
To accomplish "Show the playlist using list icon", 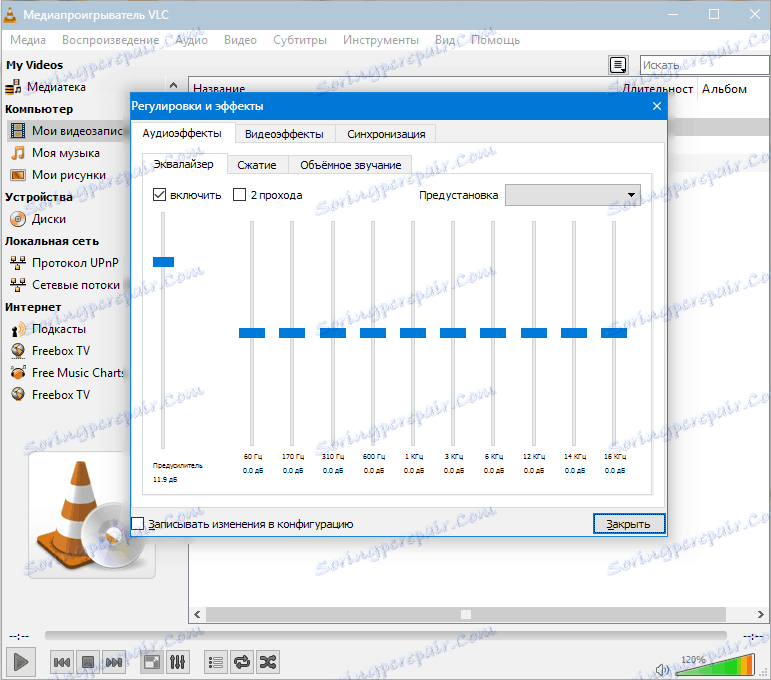I will [x=215, y=662].
